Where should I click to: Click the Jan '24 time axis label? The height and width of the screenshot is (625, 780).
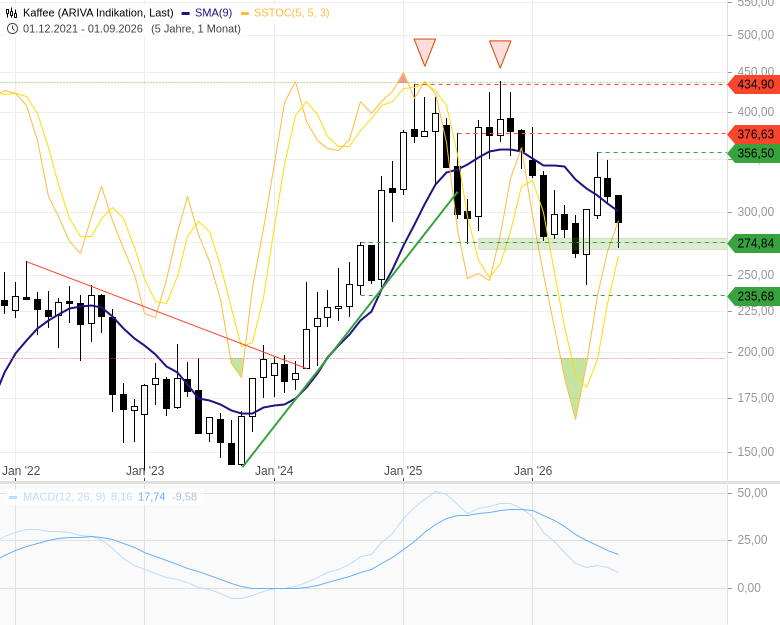[274, 471]
